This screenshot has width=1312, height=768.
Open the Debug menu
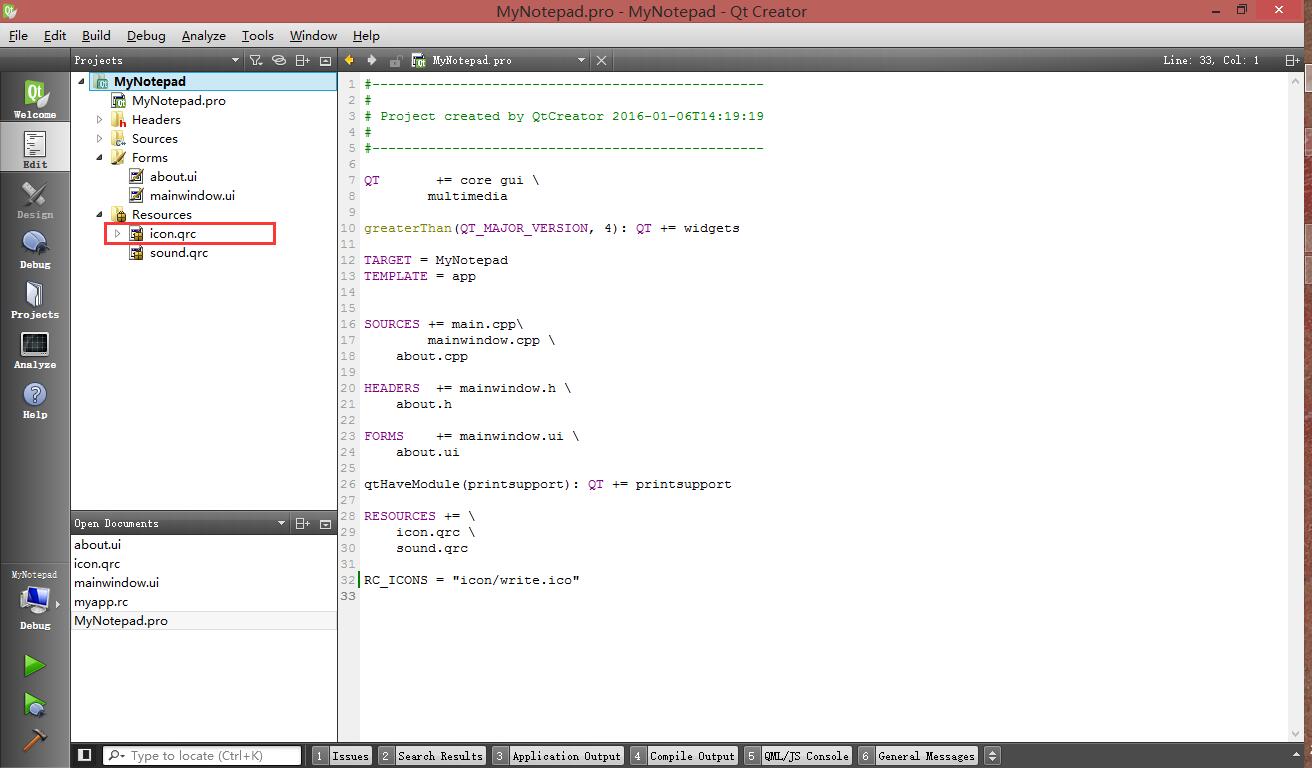pos(146,35)
